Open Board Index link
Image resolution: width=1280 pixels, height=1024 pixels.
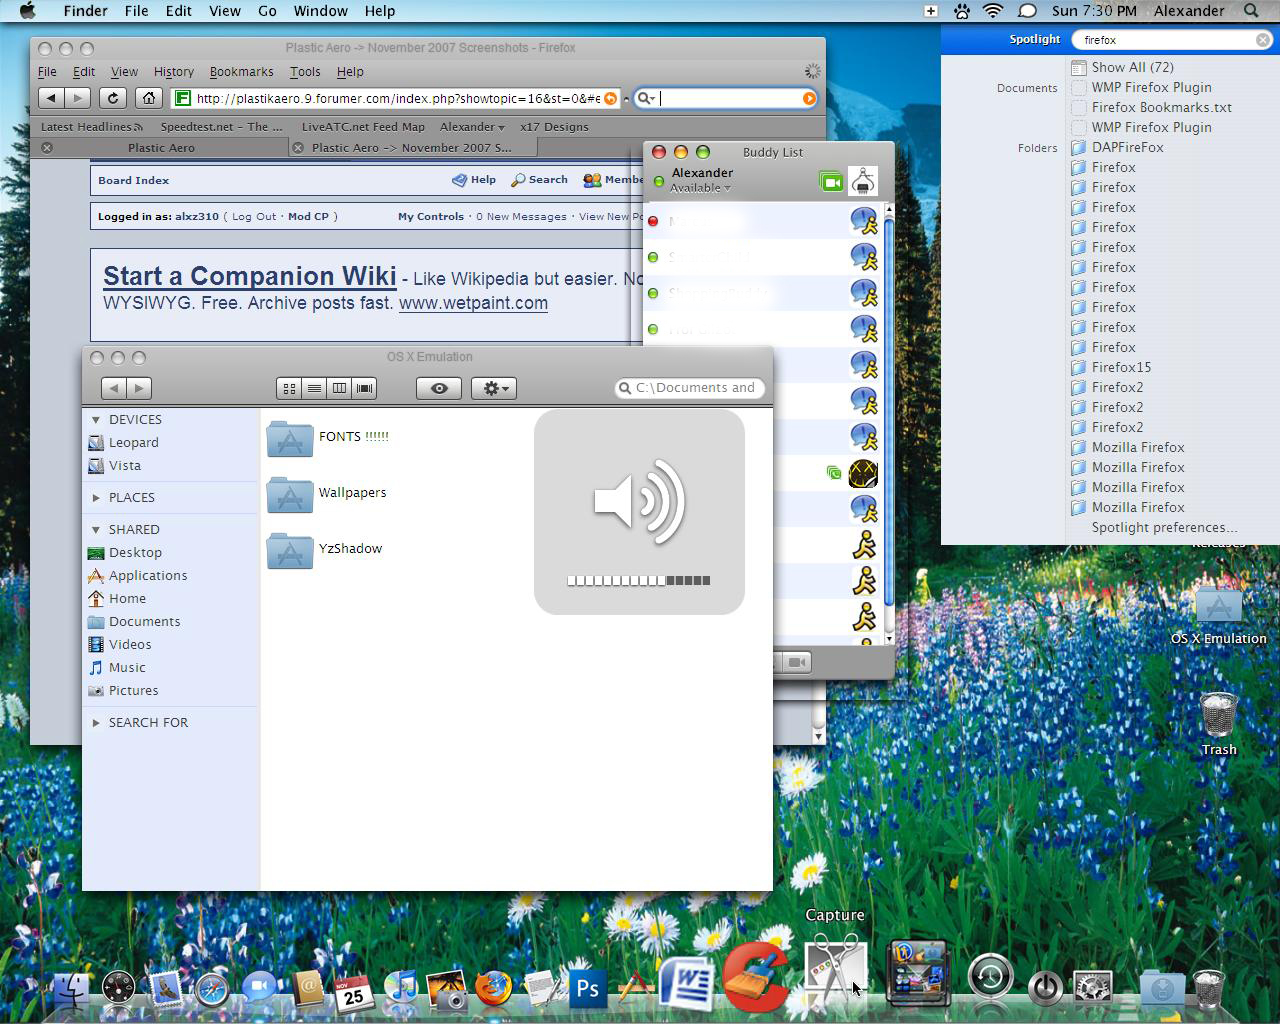(133, 181)
